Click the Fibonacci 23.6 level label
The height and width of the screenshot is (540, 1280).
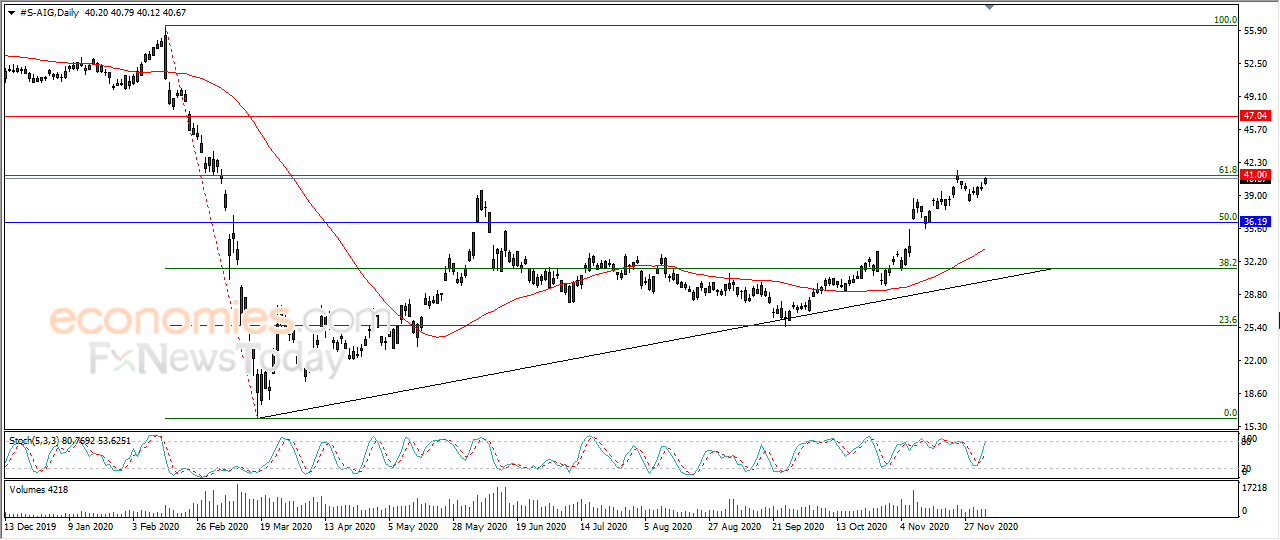pyautogui.click(x=1228, y=320)
